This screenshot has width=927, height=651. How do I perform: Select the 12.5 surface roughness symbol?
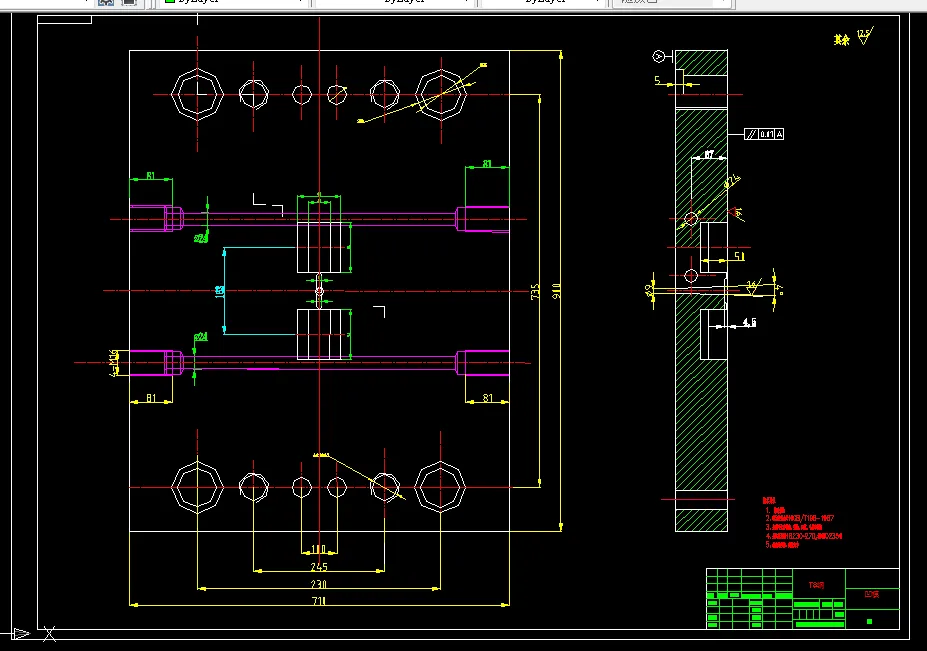pyautogui.click(x=864, y=37)
